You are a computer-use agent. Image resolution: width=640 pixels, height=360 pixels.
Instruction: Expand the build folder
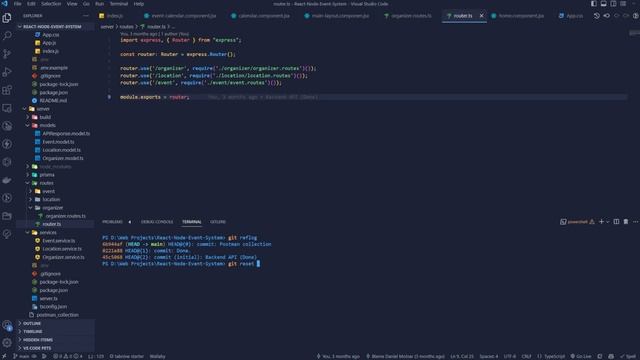[55, 117]
